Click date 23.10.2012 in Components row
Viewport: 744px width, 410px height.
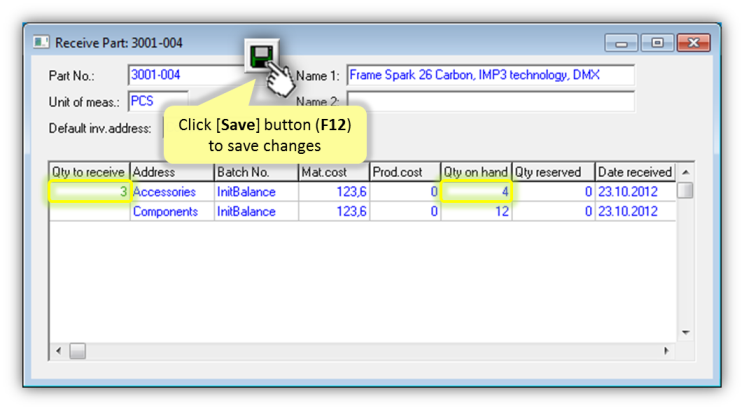point(635,211)
